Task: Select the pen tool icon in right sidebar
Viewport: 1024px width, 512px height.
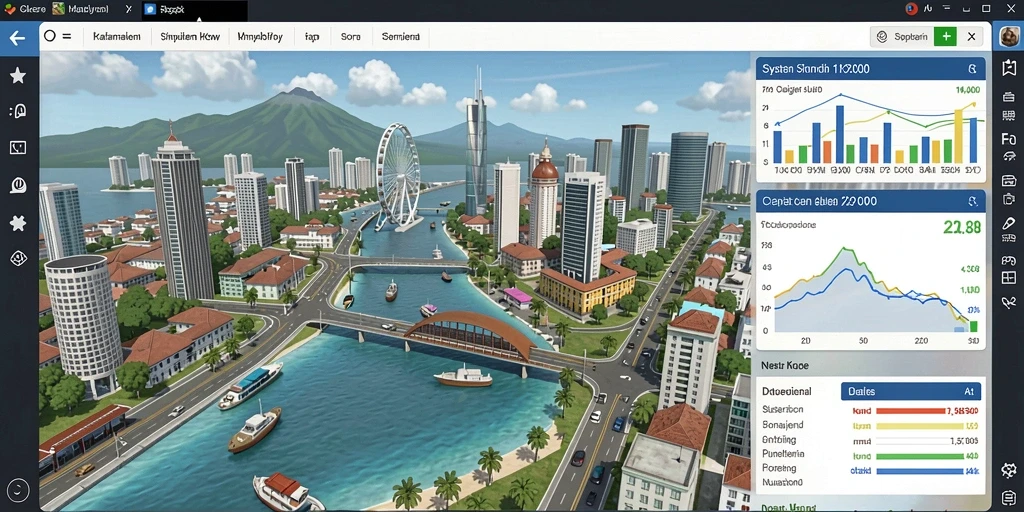Action: pos(1009,223)
